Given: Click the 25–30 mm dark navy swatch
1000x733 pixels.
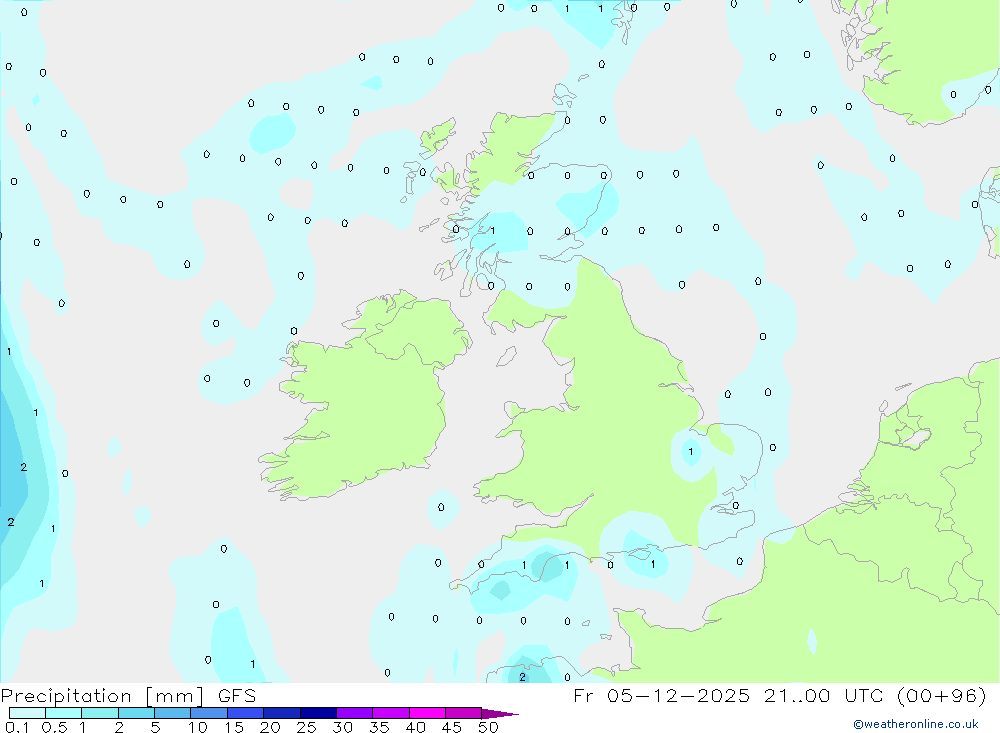Looking at the screenshot, I should coord(318,713).
